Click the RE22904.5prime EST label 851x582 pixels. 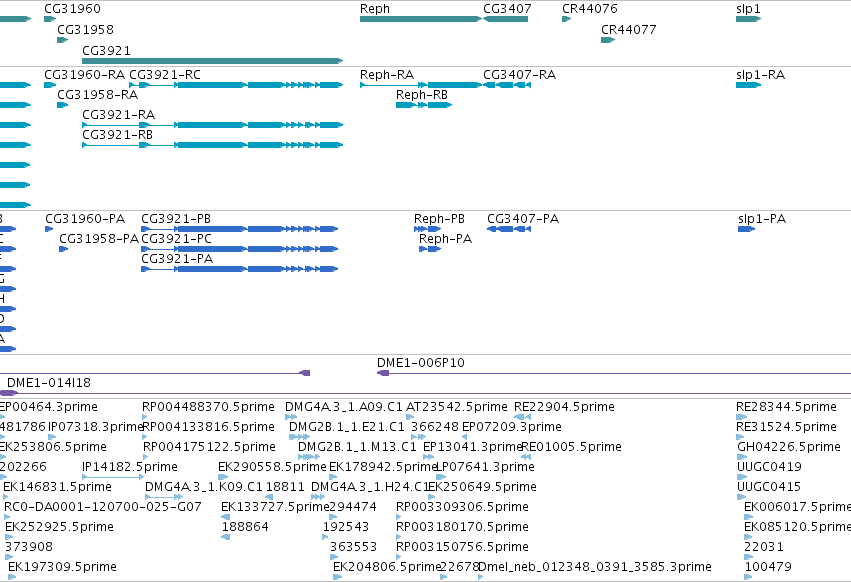[x=564, y=407]
